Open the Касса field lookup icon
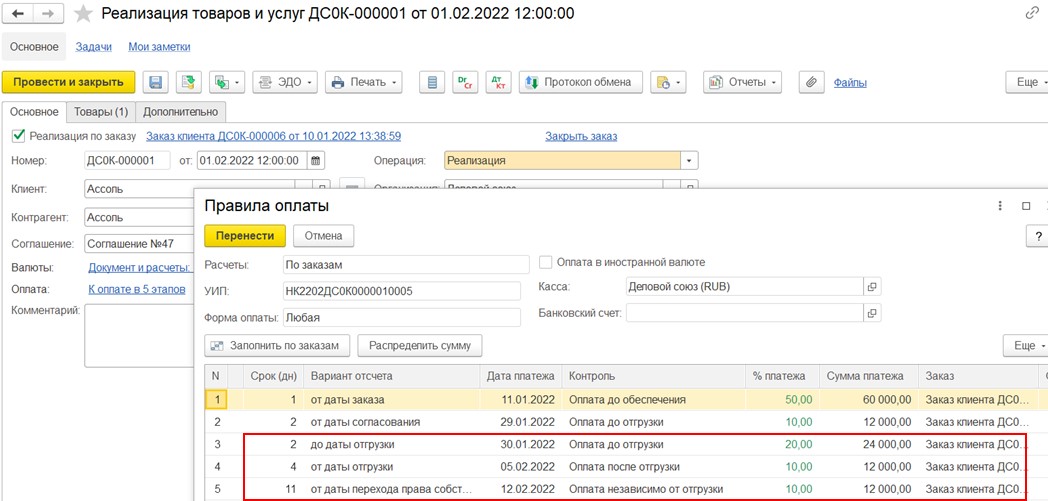The image size is (1048, 501). click(872, 287)
